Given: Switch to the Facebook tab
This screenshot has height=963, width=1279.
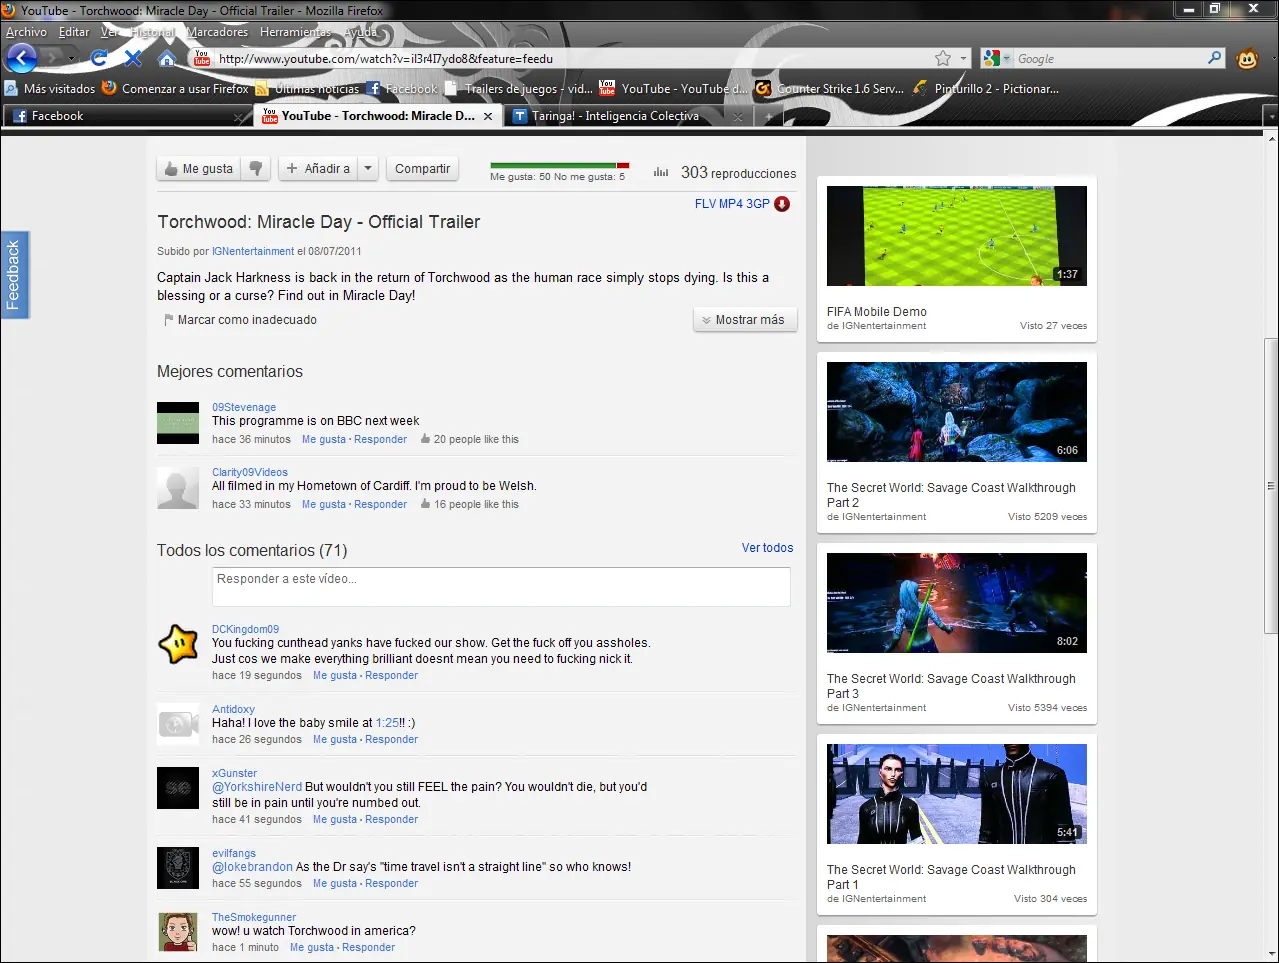Looking at the screenshot, I should pos(127,116).
